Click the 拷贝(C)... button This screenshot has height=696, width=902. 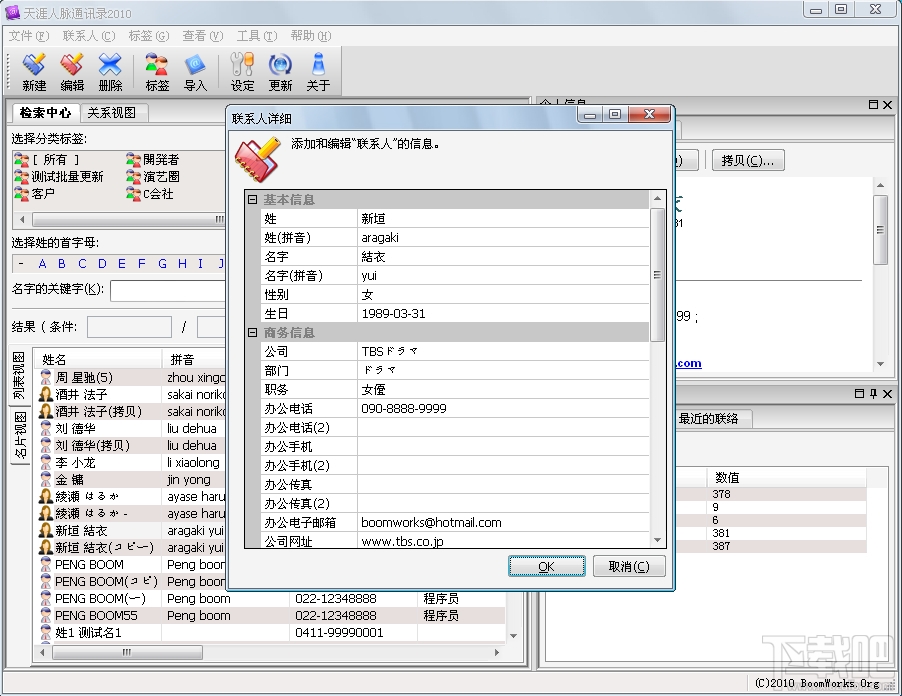tap(748, 160)
